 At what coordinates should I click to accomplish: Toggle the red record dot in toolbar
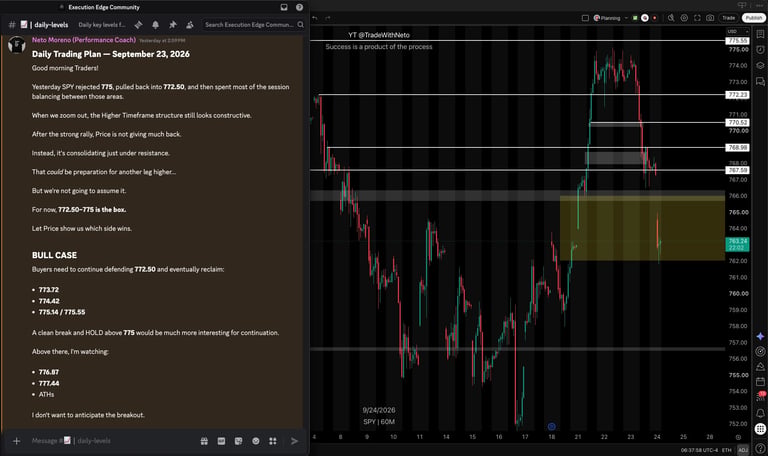[x=654, y=18]
